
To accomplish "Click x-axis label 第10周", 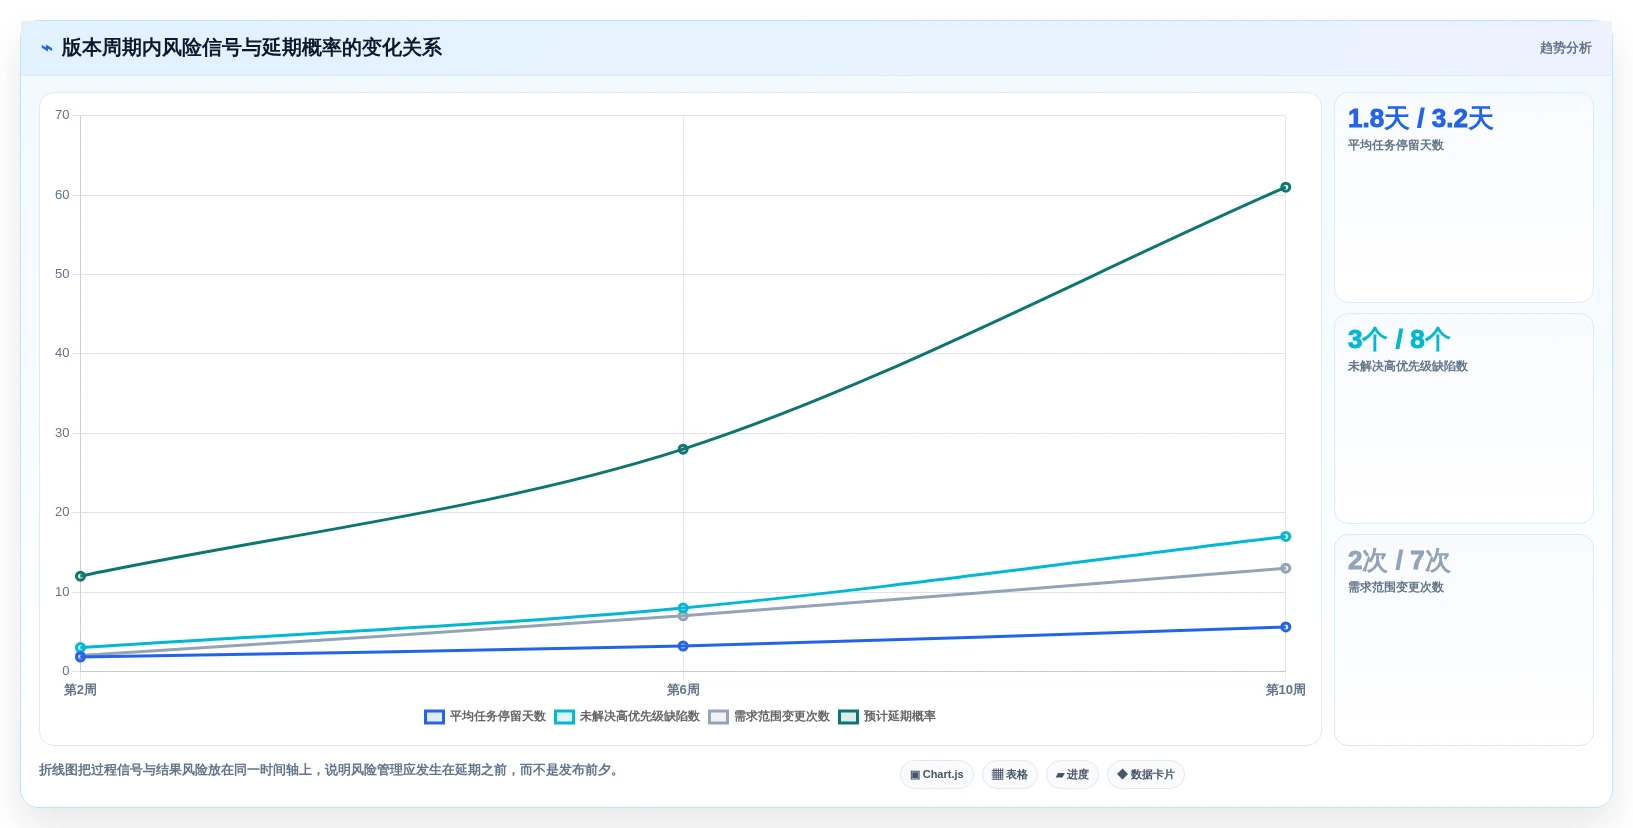I will pos(1286,690).
